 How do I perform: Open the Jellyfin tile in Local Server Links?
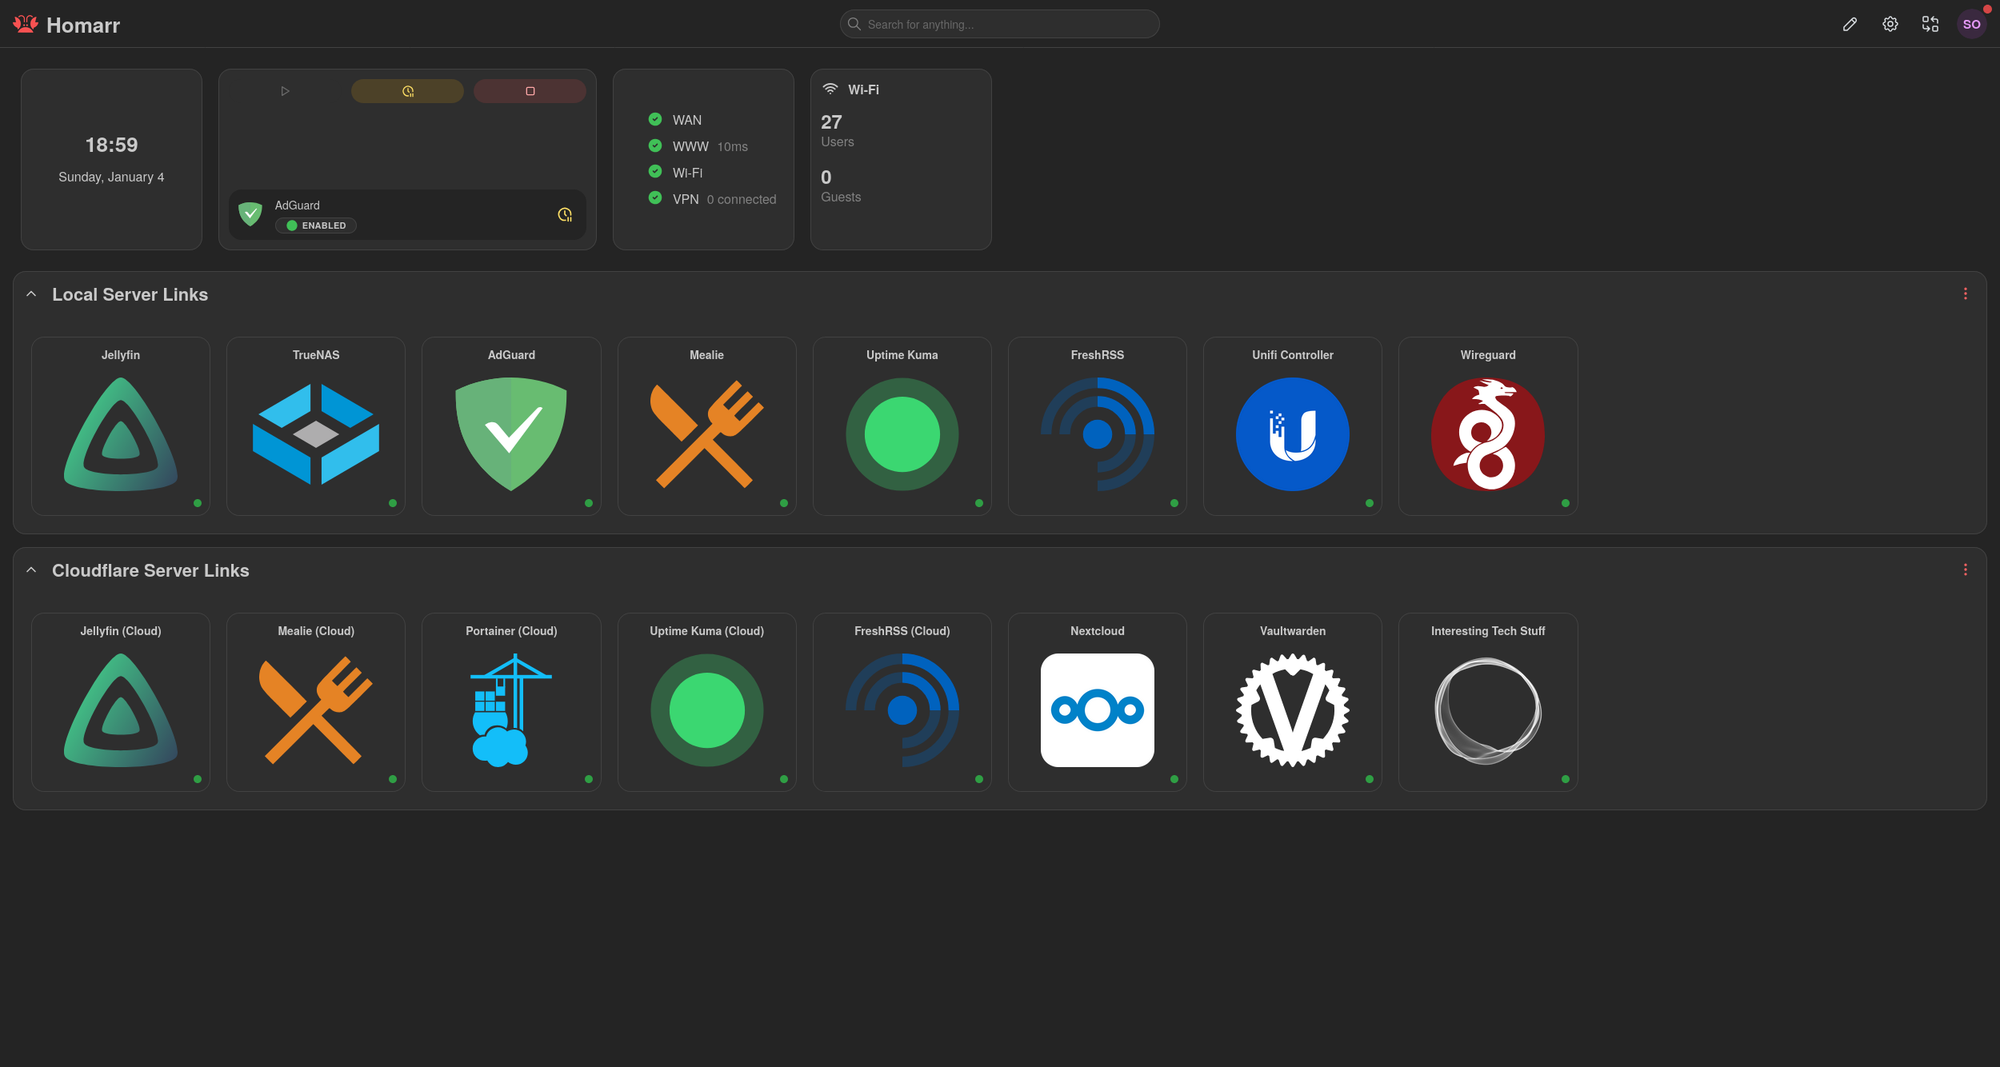[120, 427]
